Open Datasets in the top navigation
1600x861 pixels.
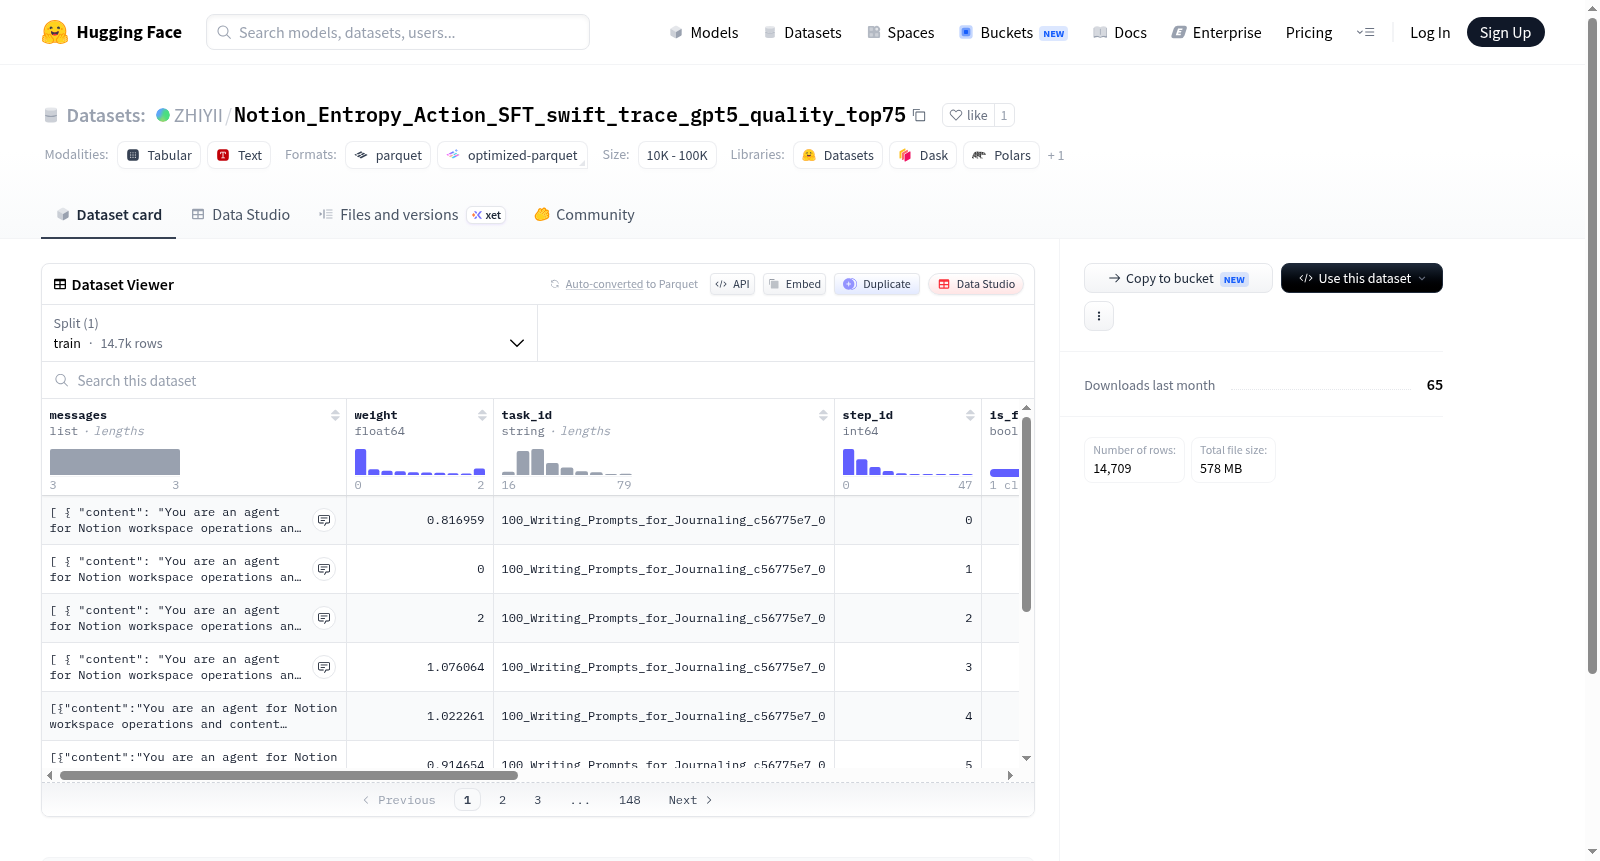coord(803,32)
